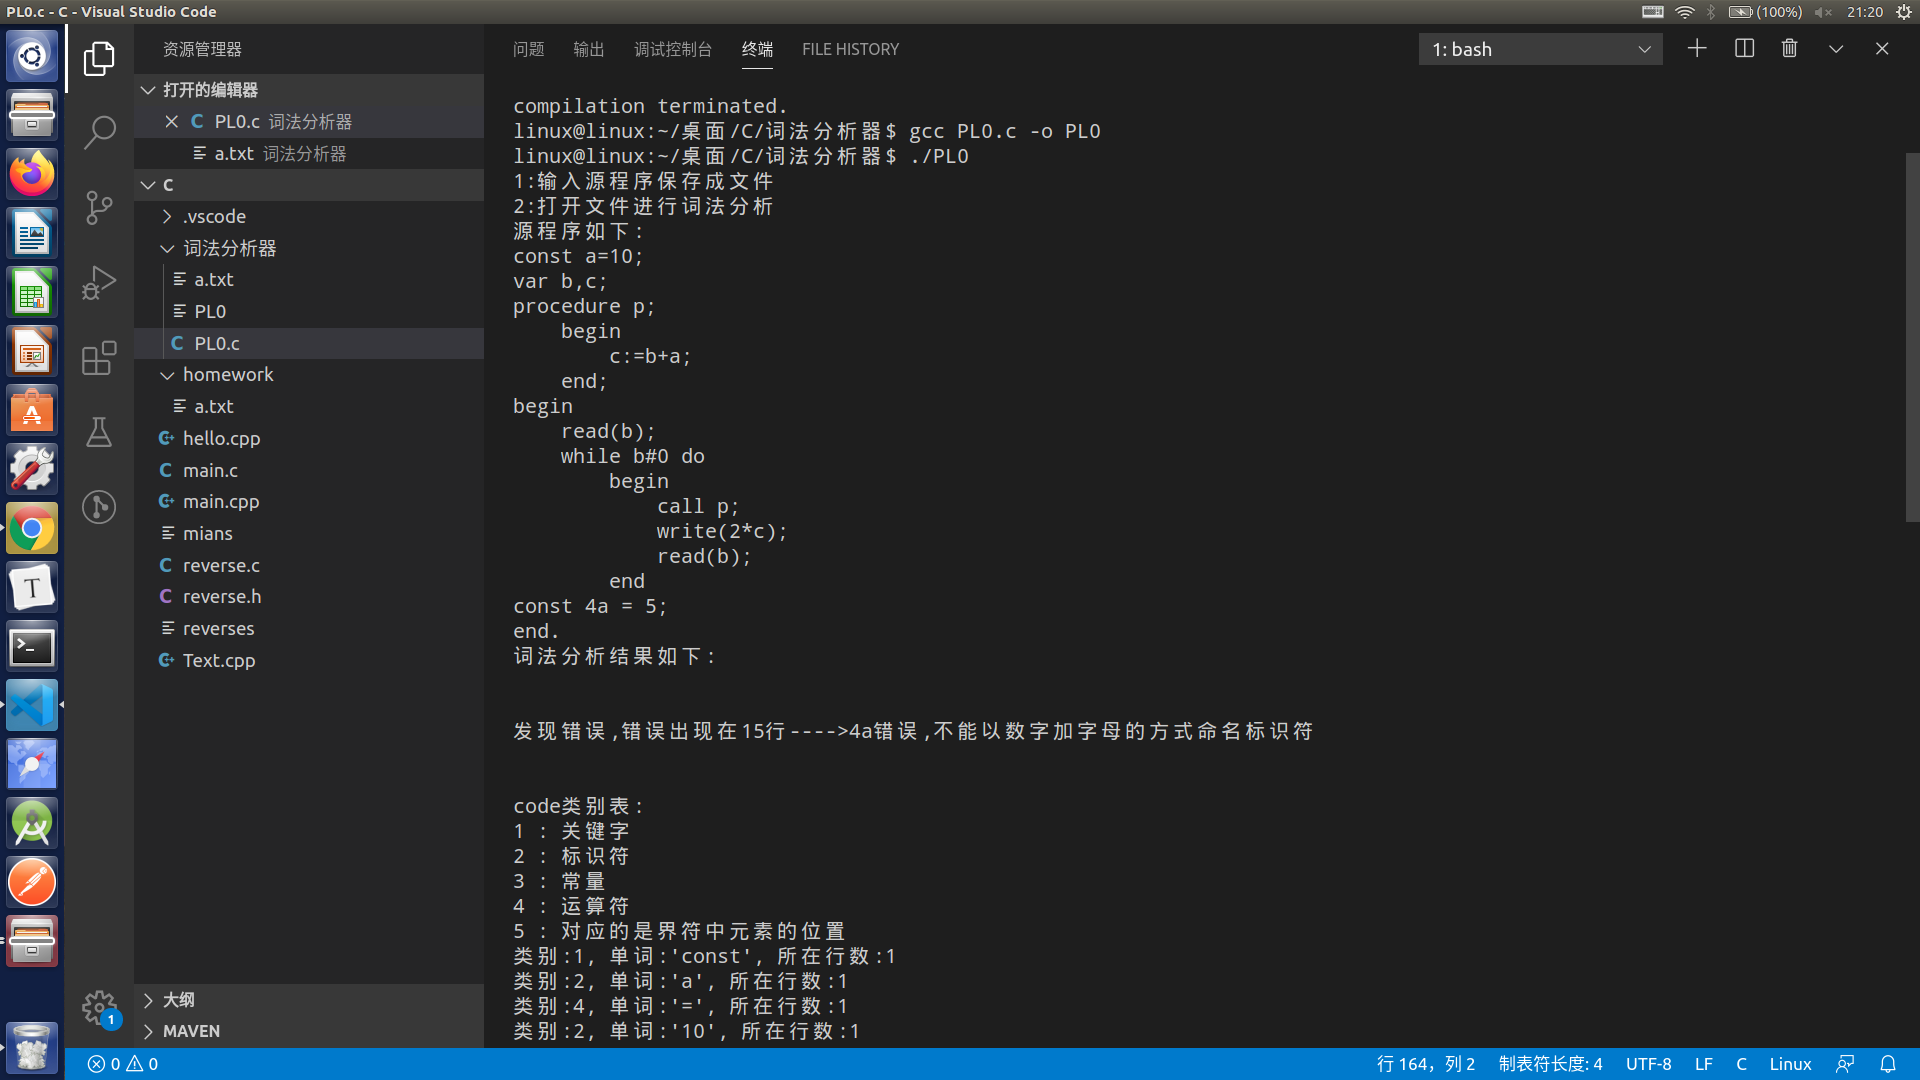Open the Source Control view
The width and height of the screenshot is (1920, 1080).
(x=99, y=207)
